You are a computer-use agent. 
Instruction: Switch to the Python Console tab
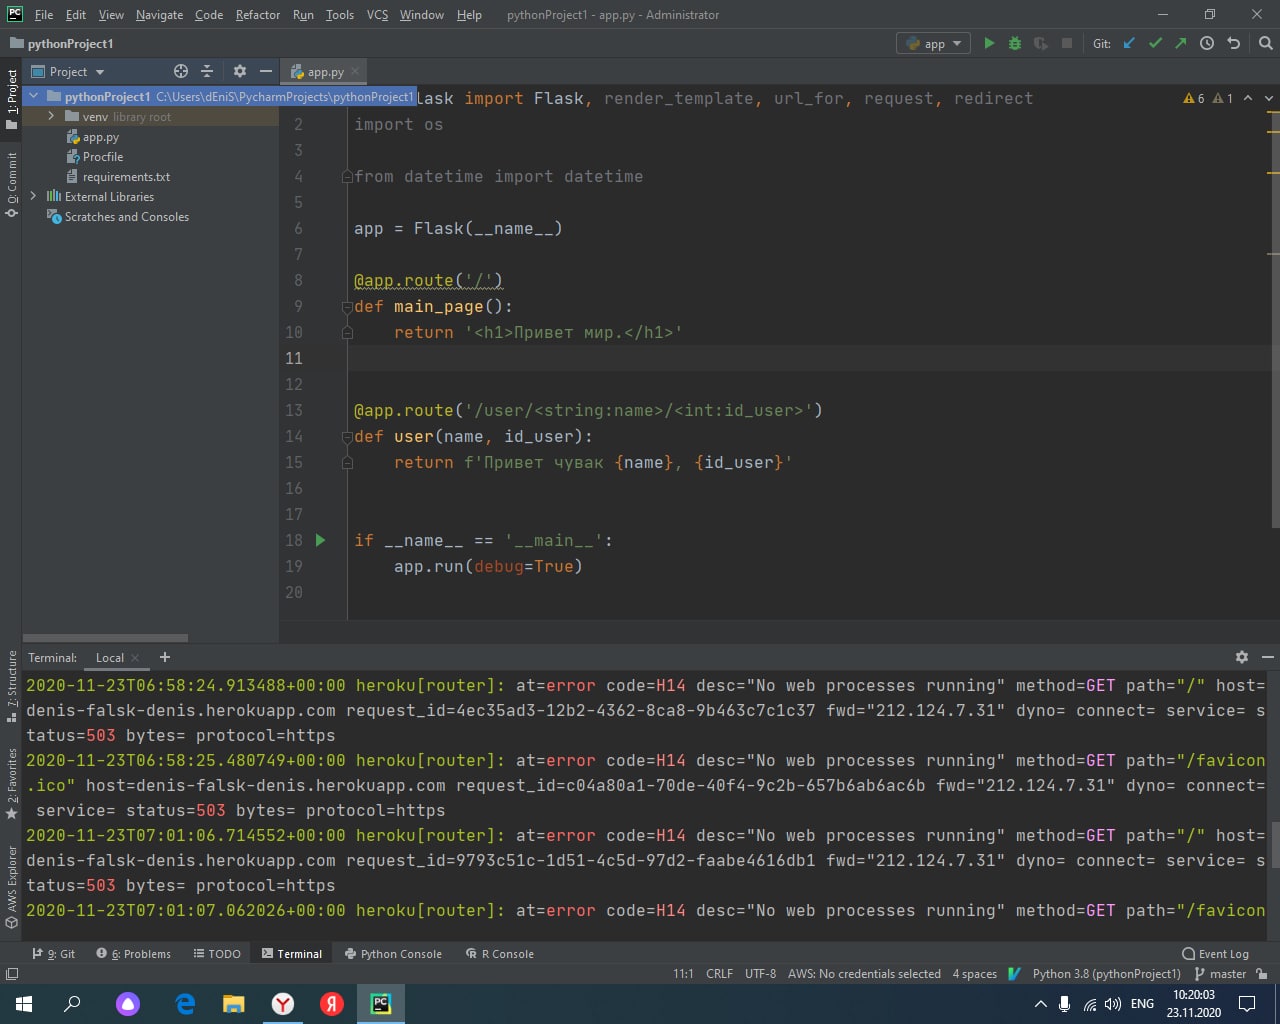tap(392, 954)
